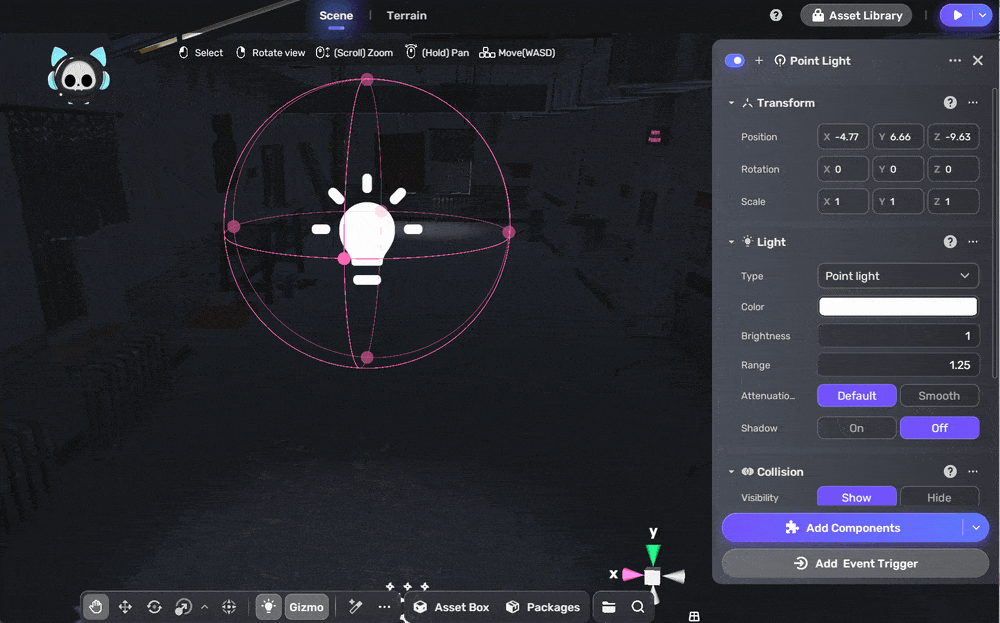Open the light Color swatch
The height and width of the screenshot is (623, 1000).
click(897, 307)
